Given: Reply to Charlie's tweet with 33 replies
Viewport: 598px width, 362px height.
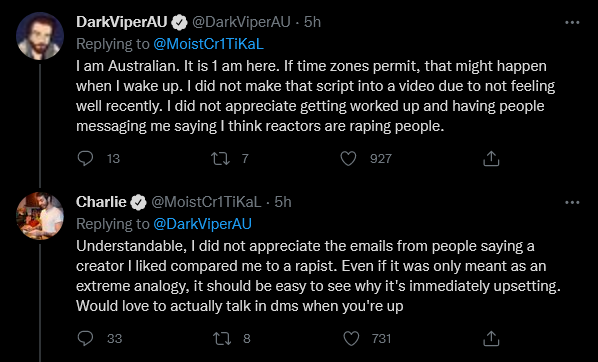Looking at the screenshot, I should coord(85,338).
